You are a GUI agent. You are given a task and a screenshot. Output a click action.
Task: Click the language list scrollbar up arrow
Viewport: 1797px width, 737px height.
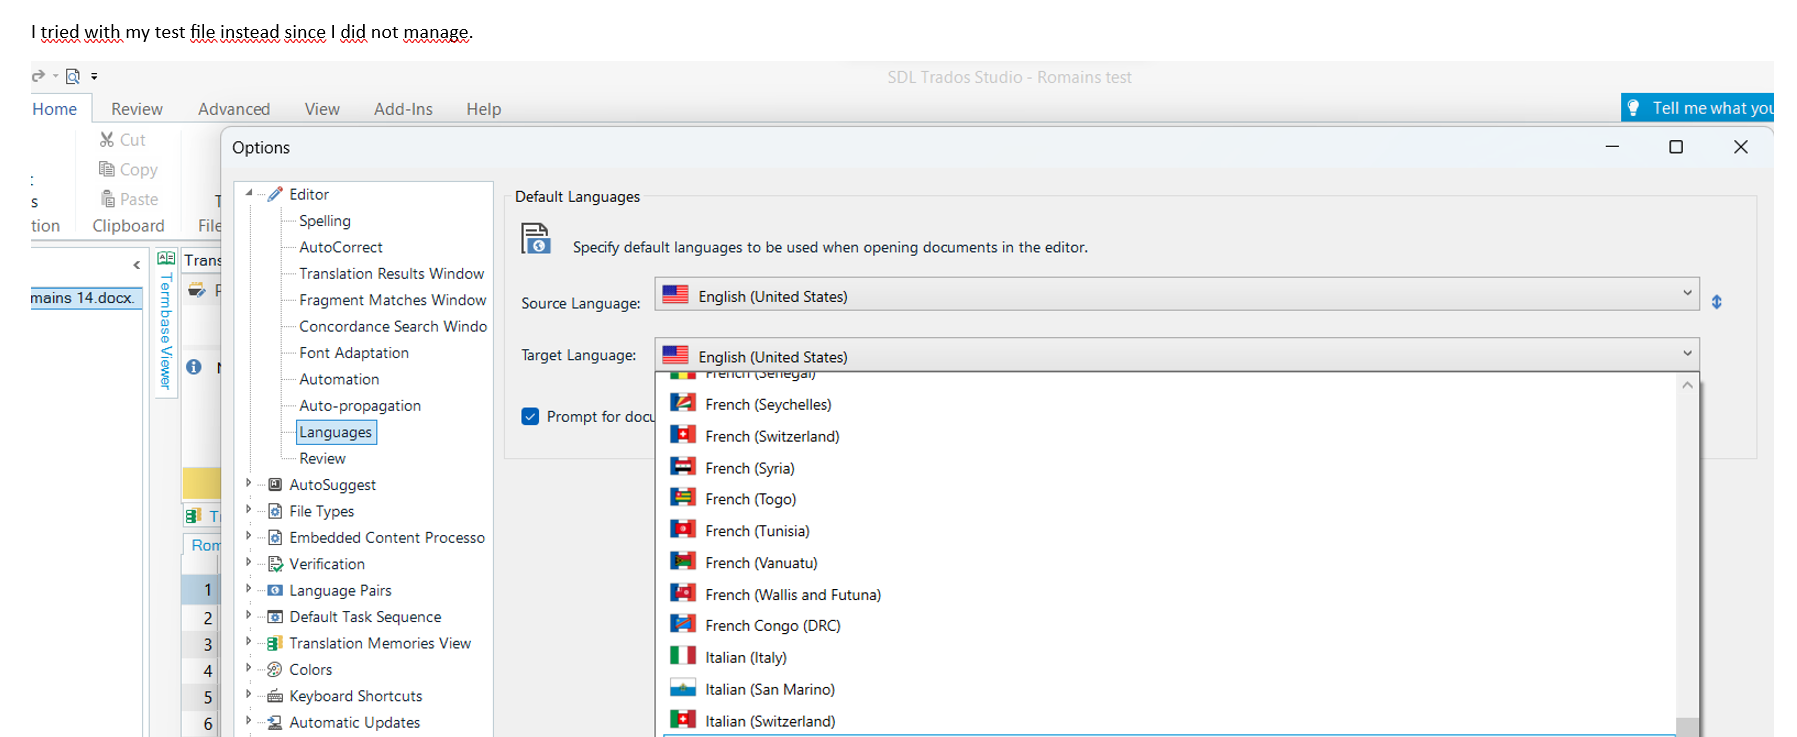(x=1687, y=385)
